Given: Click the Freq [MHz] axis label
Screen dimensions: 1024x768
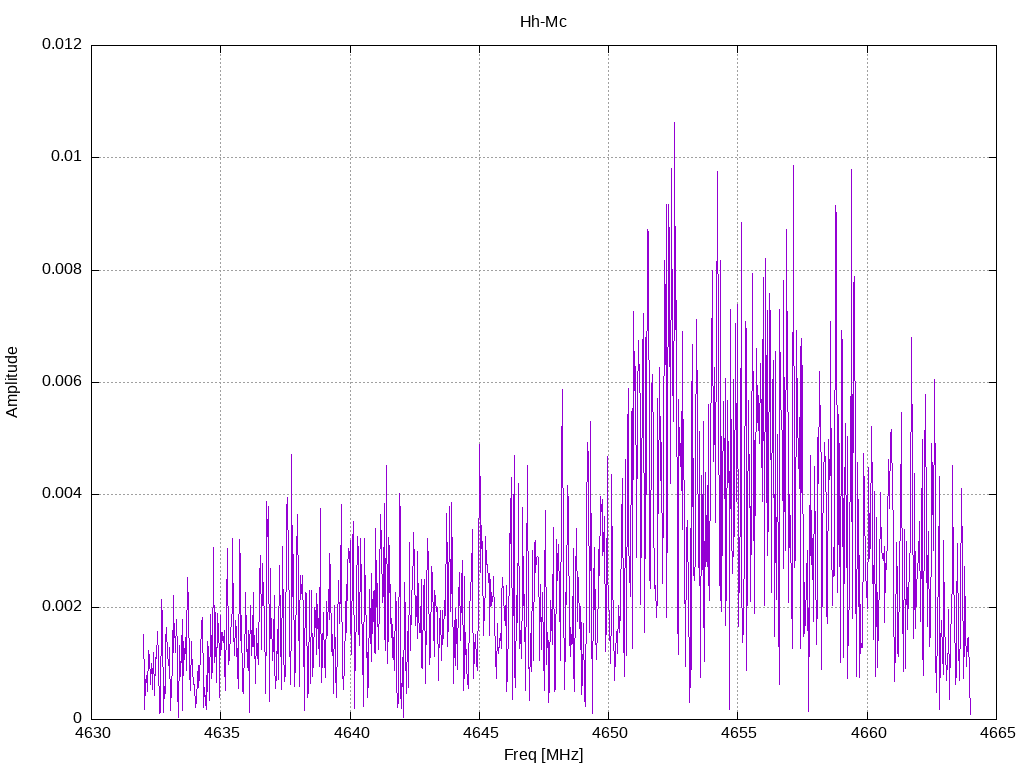Looking at the screenshot, I should click(x=543, y=755).
